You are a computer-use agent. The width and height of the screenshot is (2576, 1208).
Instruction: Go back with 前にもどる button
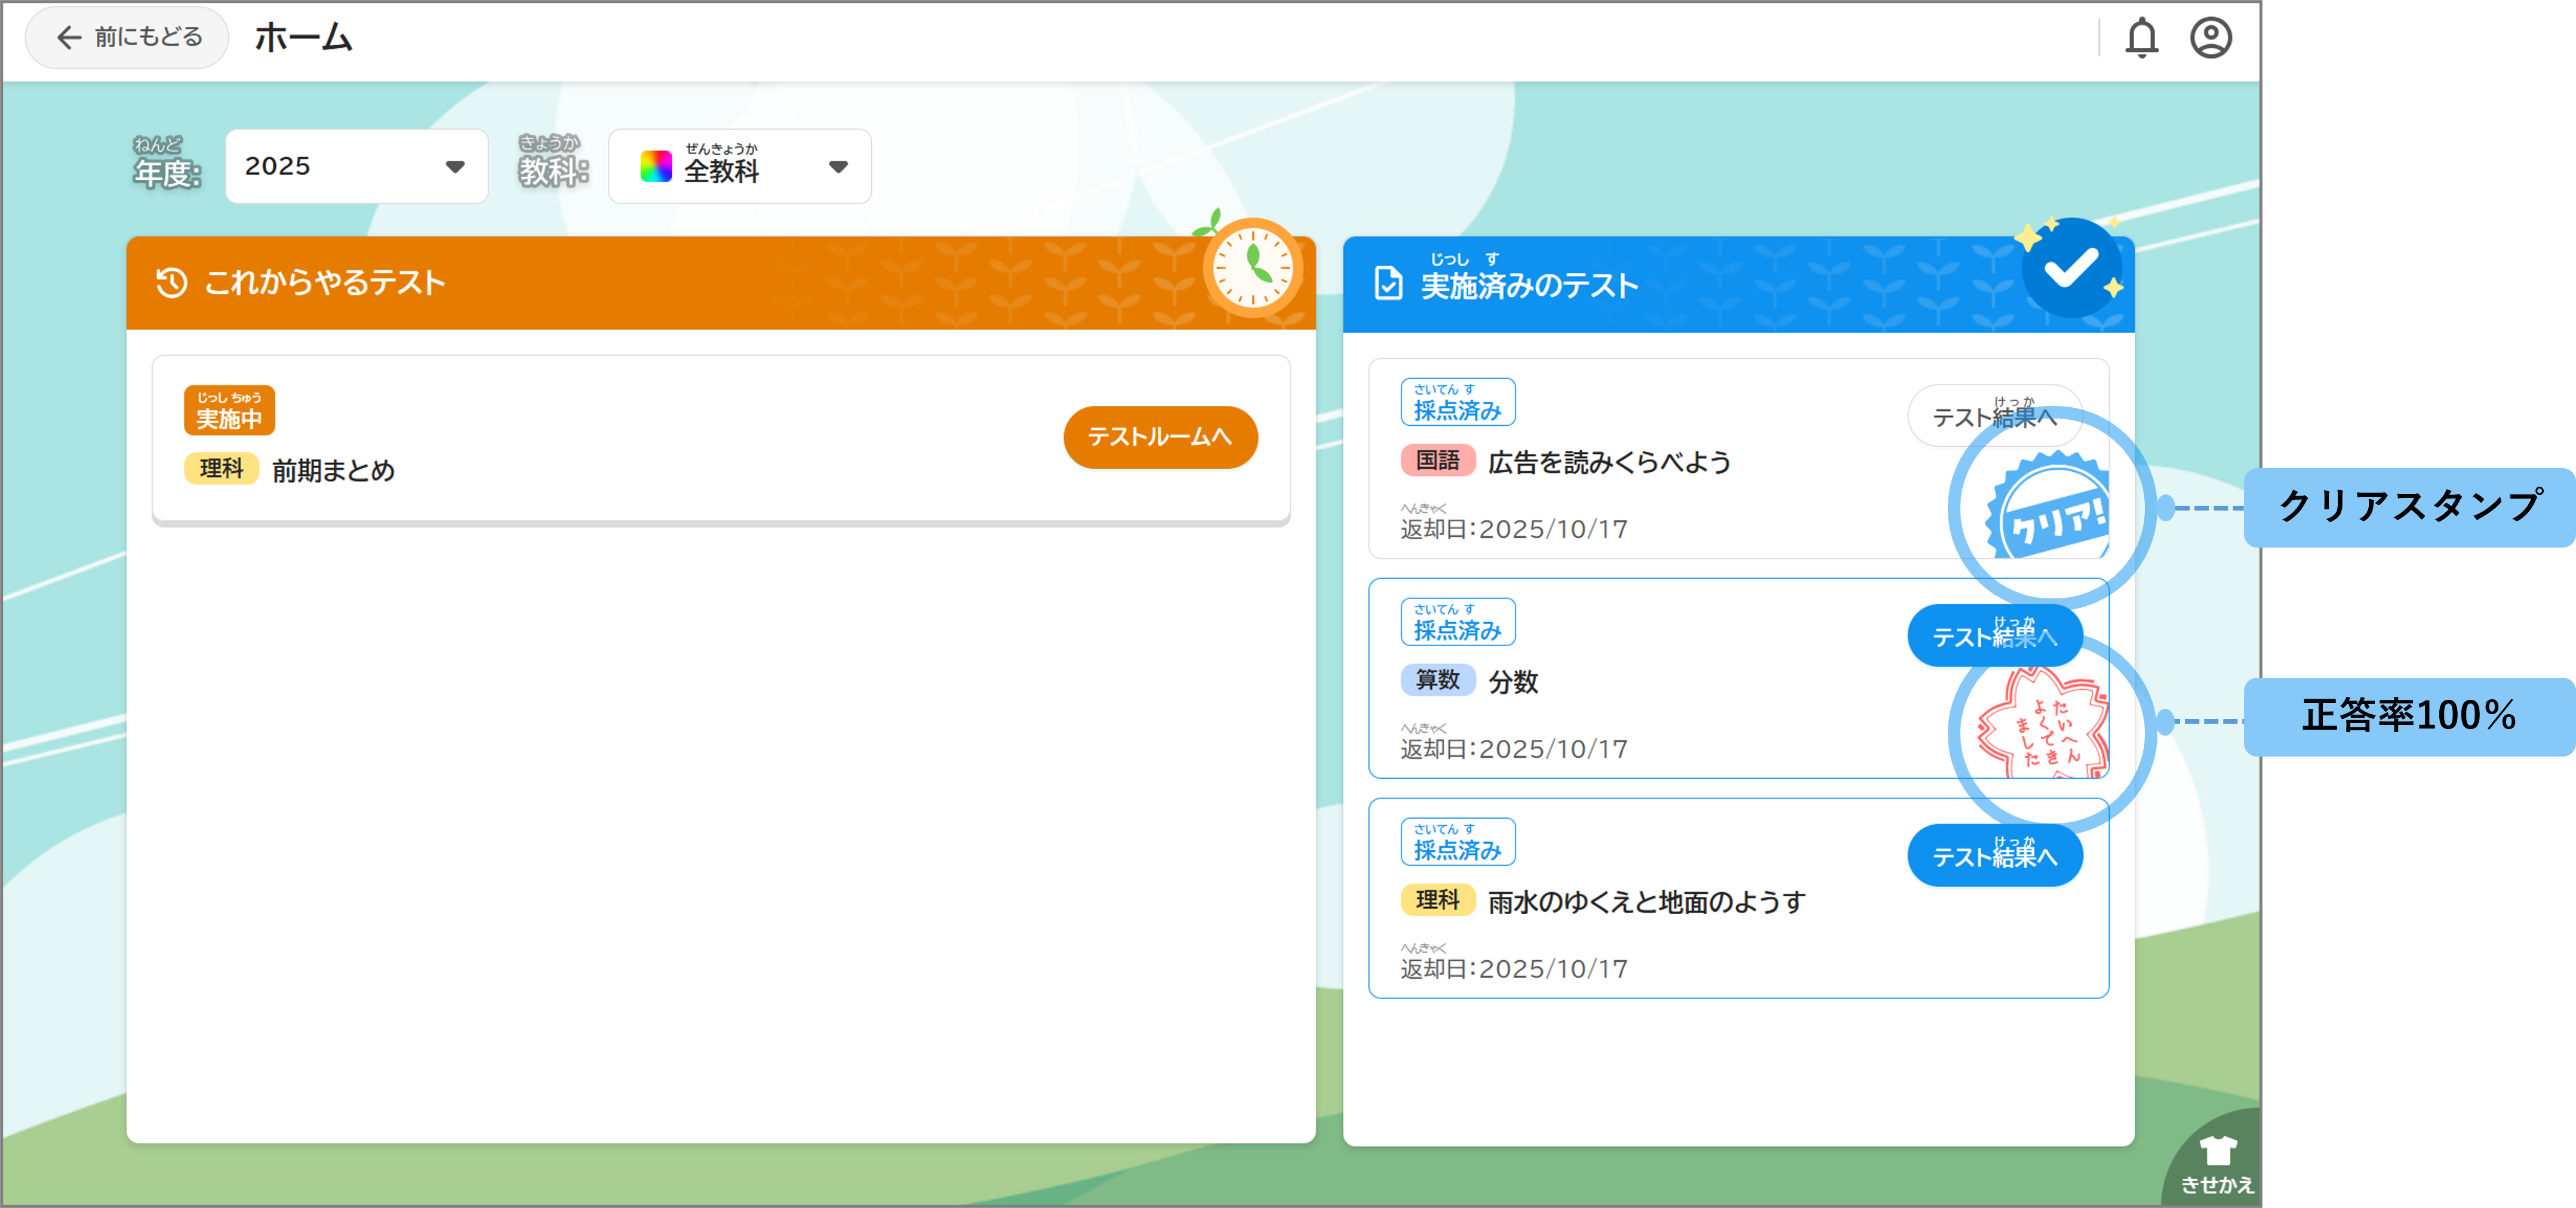(128, 38)
